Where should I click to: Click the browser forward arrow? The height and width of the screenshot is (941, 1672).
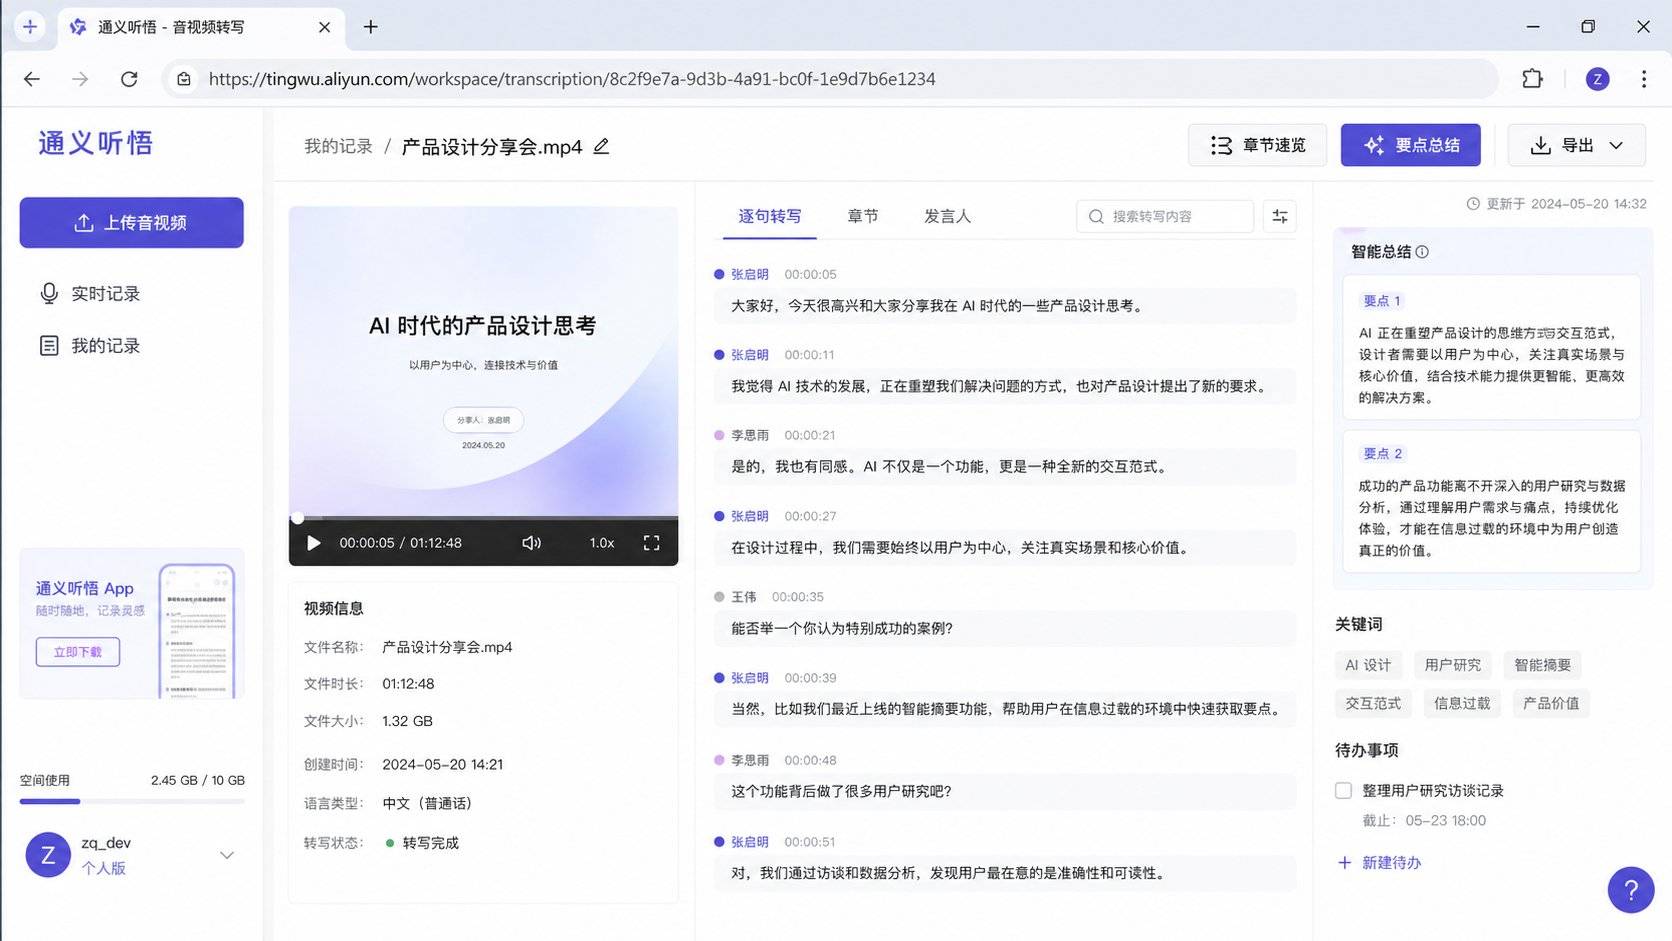80,79
